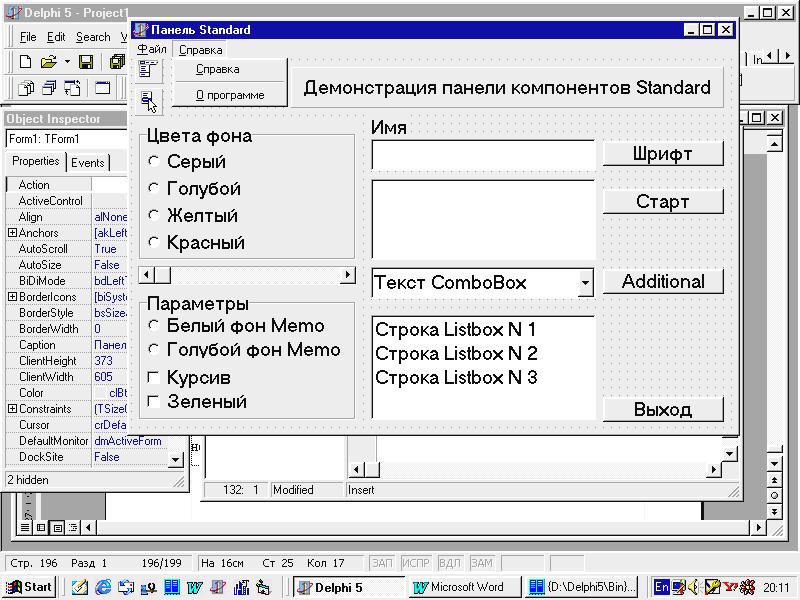This screenshot has height=600, width=800.
Task: Open Internet Explorer from the quick launch
Action: pos(103,587)
